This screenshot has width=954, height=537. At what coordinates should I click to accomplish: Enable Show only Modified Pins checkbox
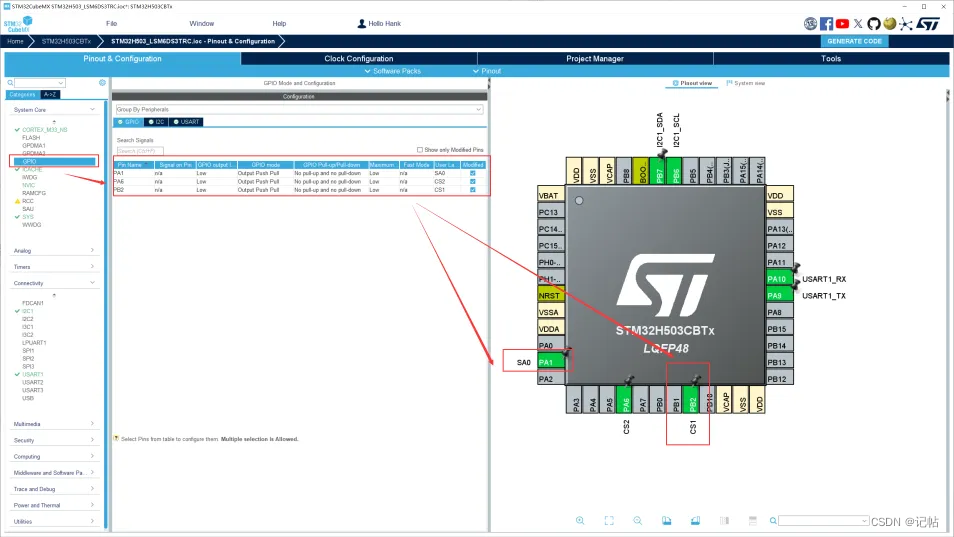click(x=420, y=150)
